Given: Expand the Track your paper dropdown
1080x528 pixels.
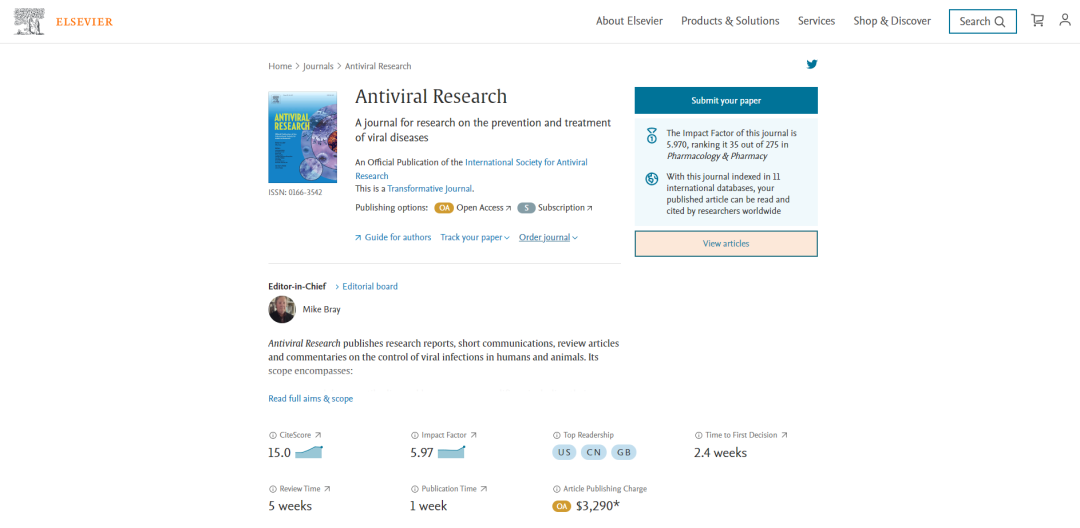Looking at the screenshot, I should [475, 237].
